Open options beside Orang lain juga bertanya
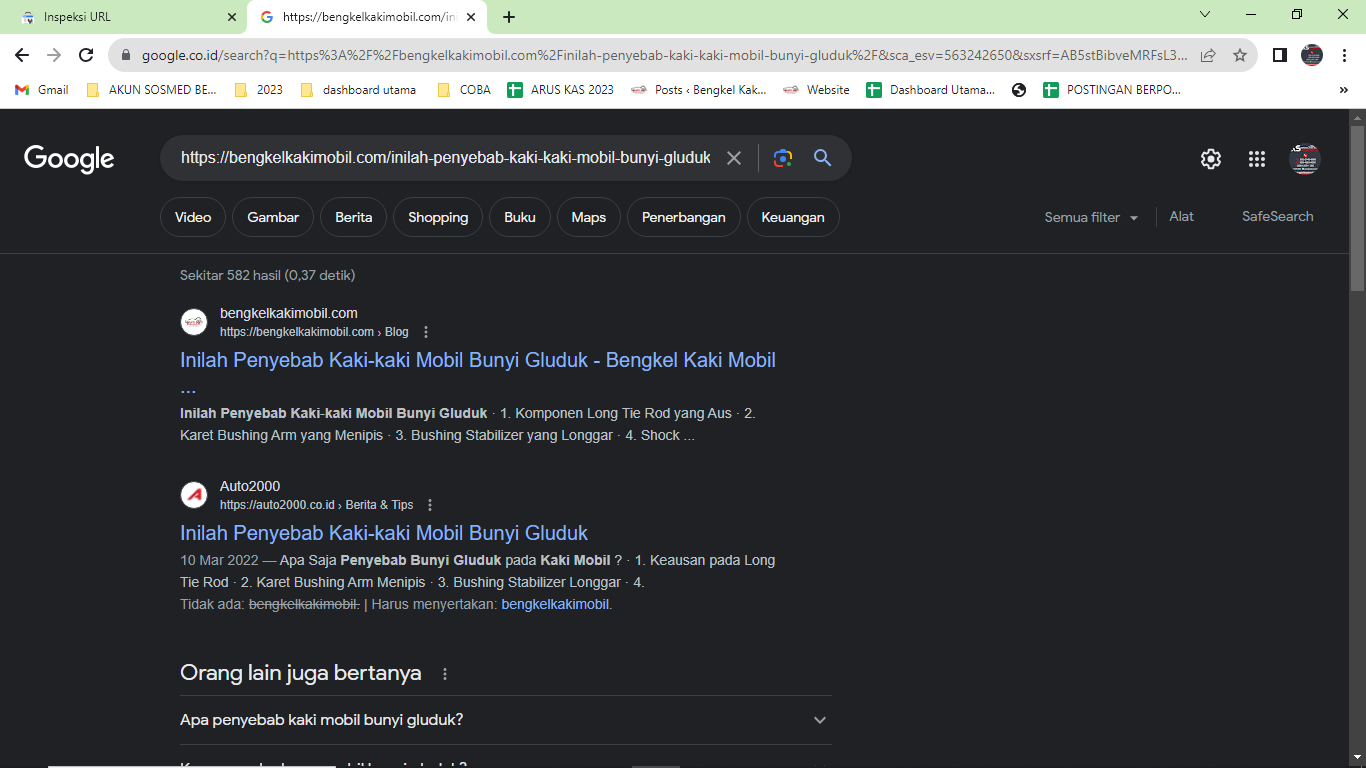 pos(445,674)
